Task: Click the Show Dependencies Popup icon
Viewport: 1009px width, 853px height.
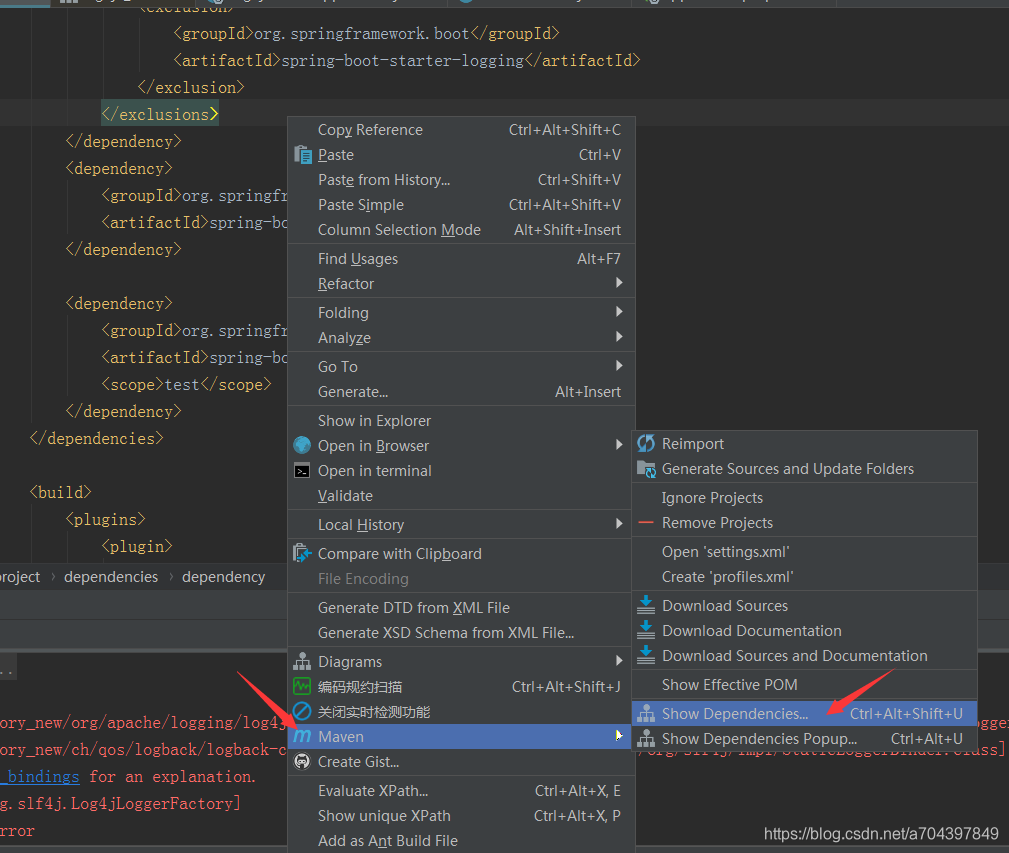Action: [x=646, y=738]
